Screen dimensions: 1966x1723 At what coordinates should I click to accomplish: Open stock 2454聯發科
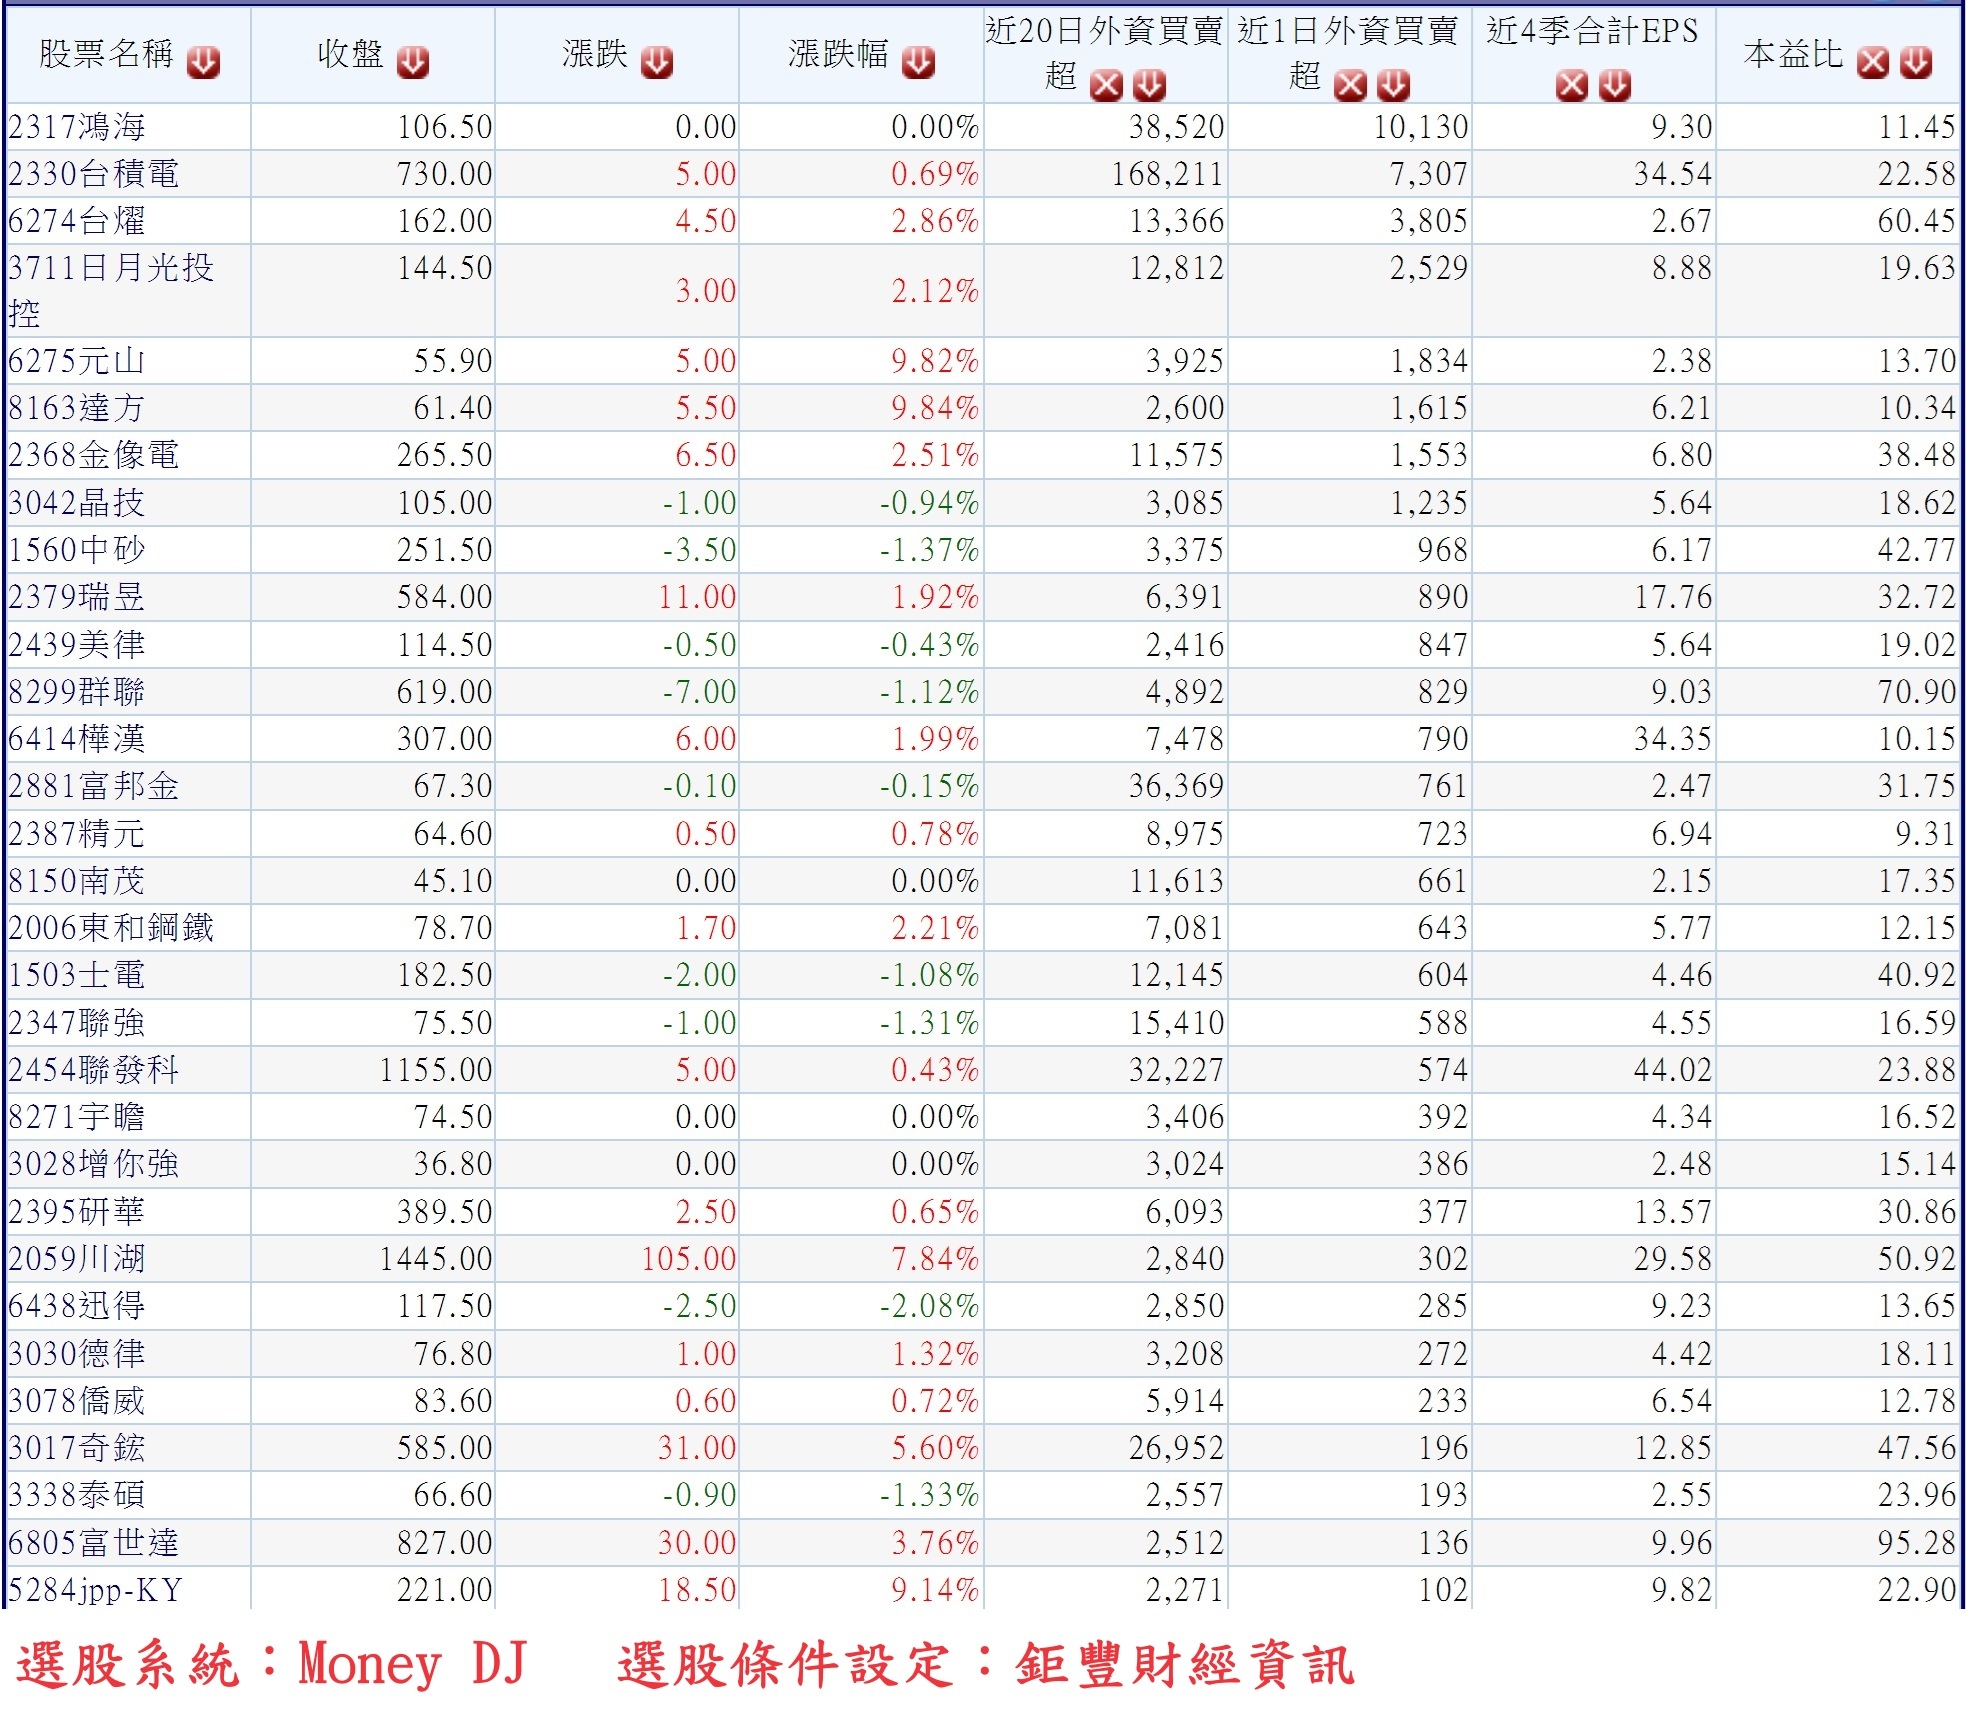pos(94,1070)
